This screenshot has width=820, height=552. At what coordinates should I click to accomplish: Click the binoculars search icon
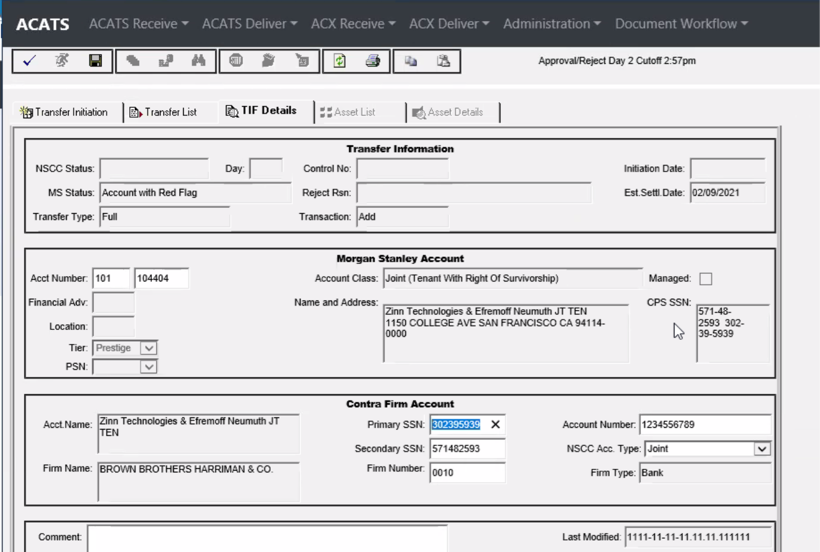(198, 61)
